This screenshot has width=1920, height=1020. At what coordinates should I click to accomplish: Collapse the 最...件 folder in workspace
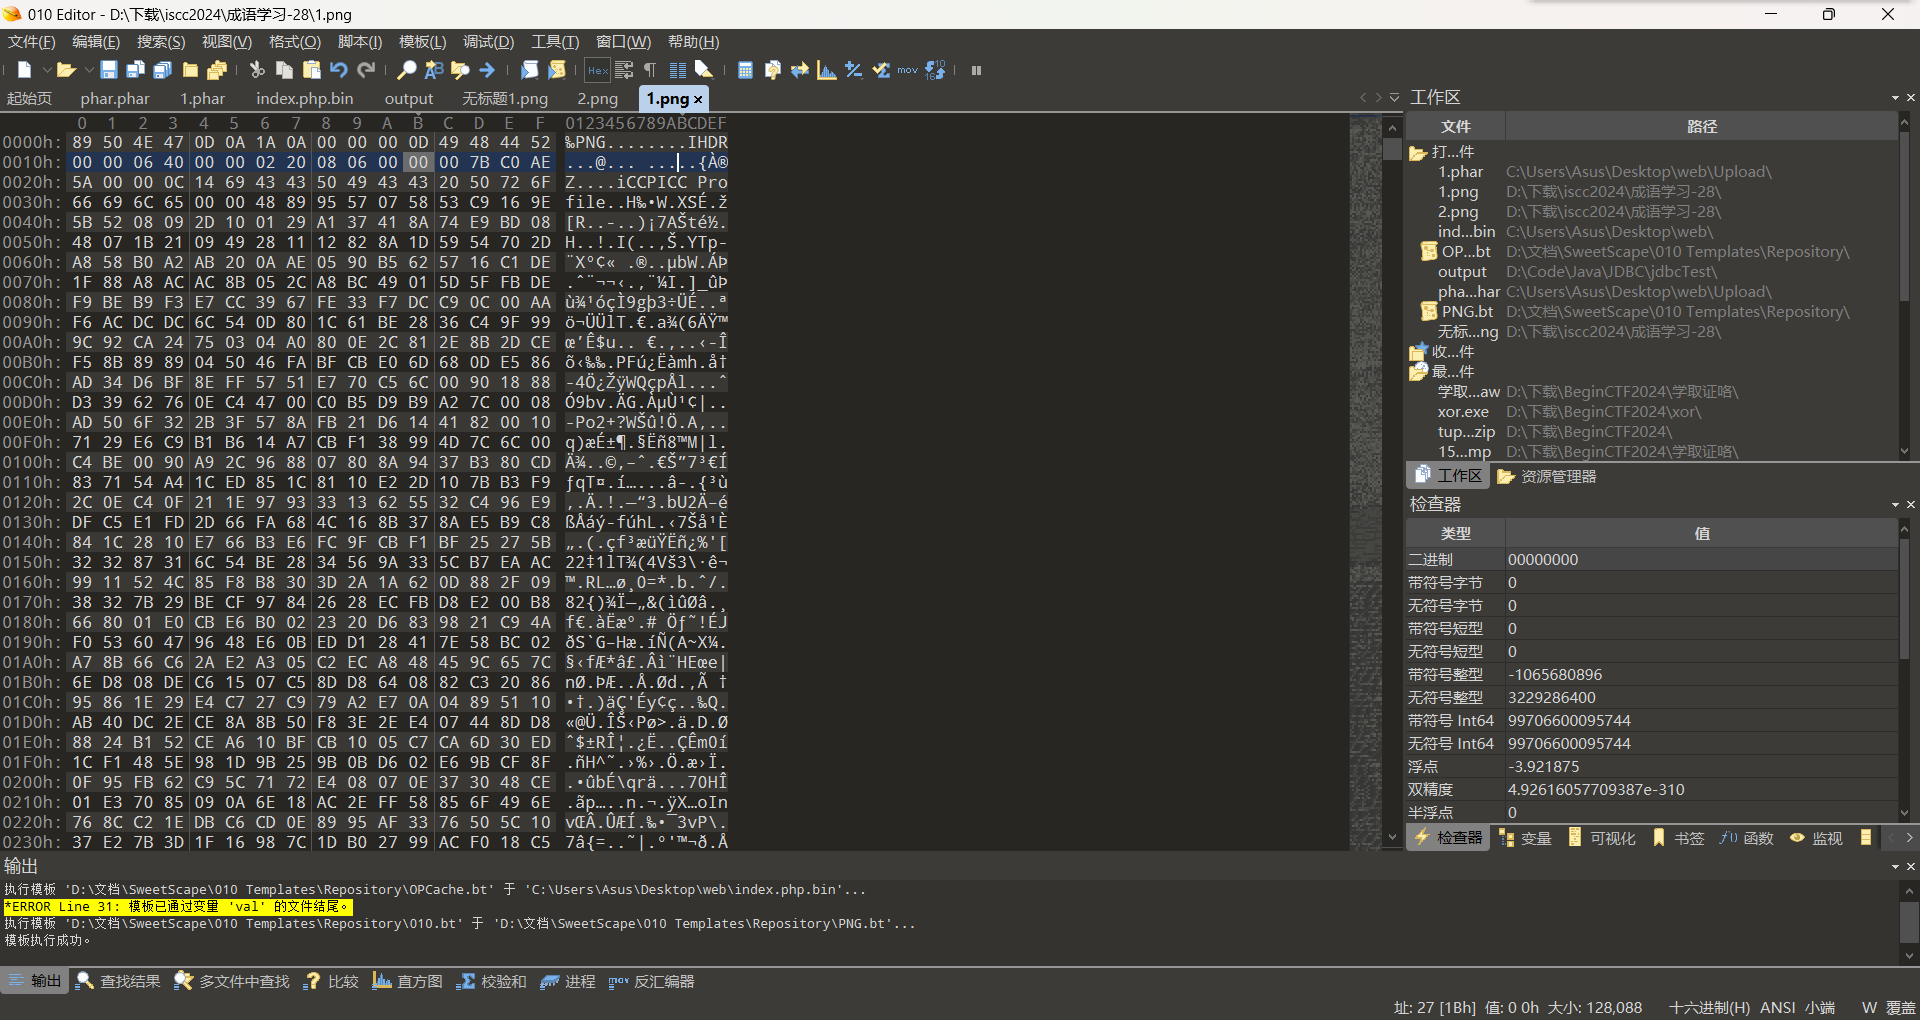point(1417,372)
